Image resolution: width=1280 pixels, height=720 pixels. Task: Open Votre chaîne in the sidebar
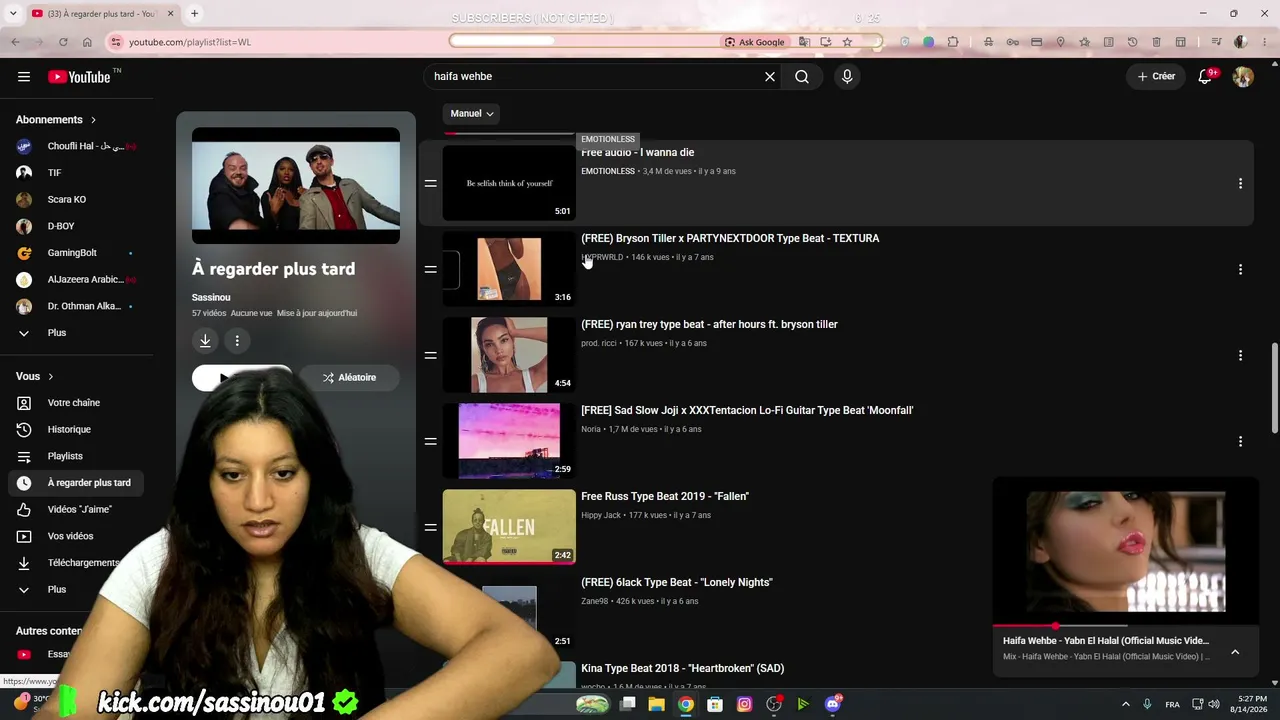point(77,403)
